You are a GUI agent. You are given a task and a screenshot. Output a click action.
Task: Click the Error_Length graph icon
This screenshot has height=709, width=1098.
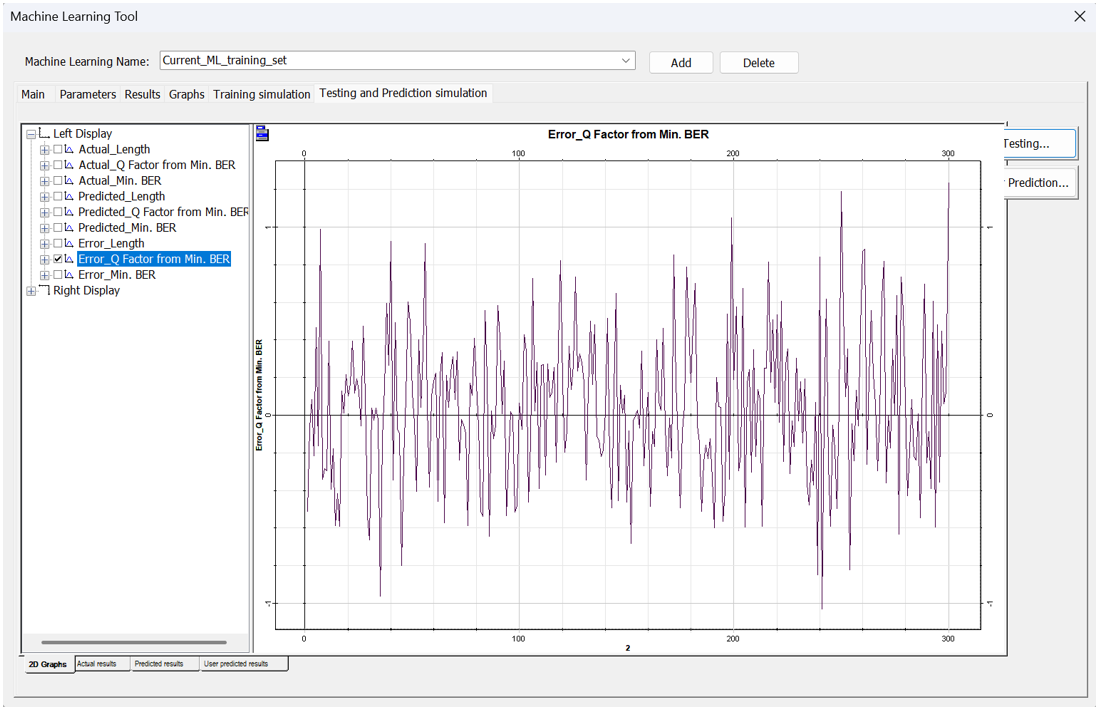coord(70,244)
